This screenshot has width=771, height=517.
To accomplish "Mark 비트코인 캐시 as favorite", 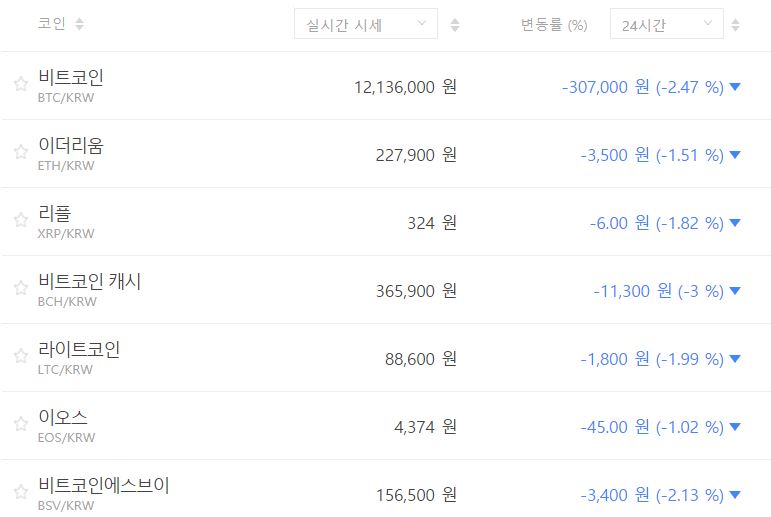I will [20, 288].
